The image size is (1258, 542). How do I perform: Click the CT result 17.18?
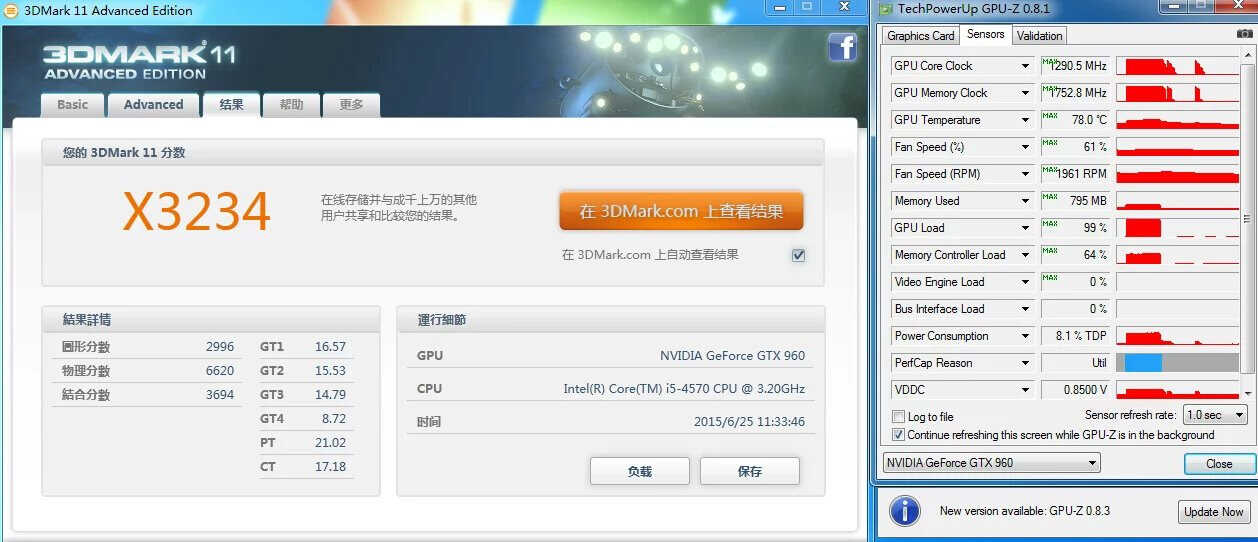pyautogui.click(x=330, y=467)
